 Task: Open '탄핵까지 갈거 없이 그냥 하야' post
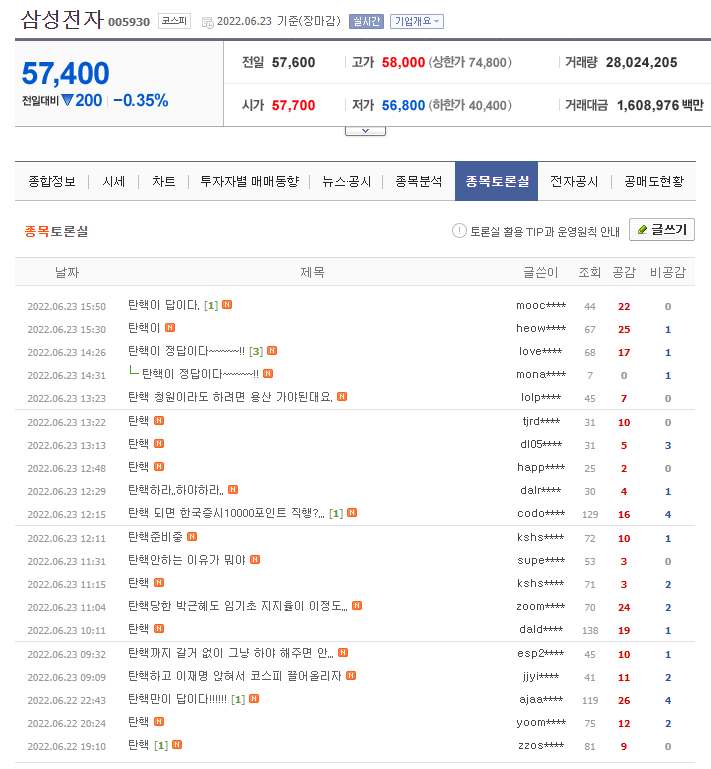(x=231, y=653)
